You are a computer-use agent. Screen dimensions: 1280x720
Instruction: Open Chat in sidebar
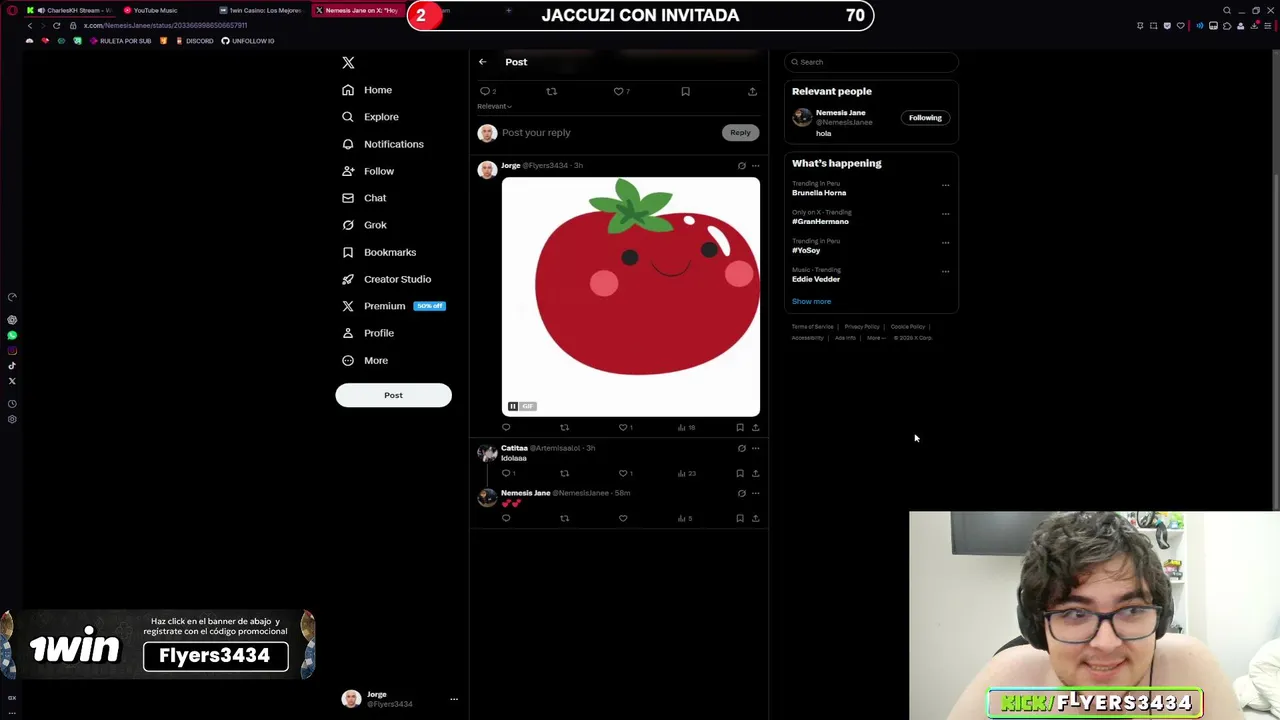(x=364, y=198)
